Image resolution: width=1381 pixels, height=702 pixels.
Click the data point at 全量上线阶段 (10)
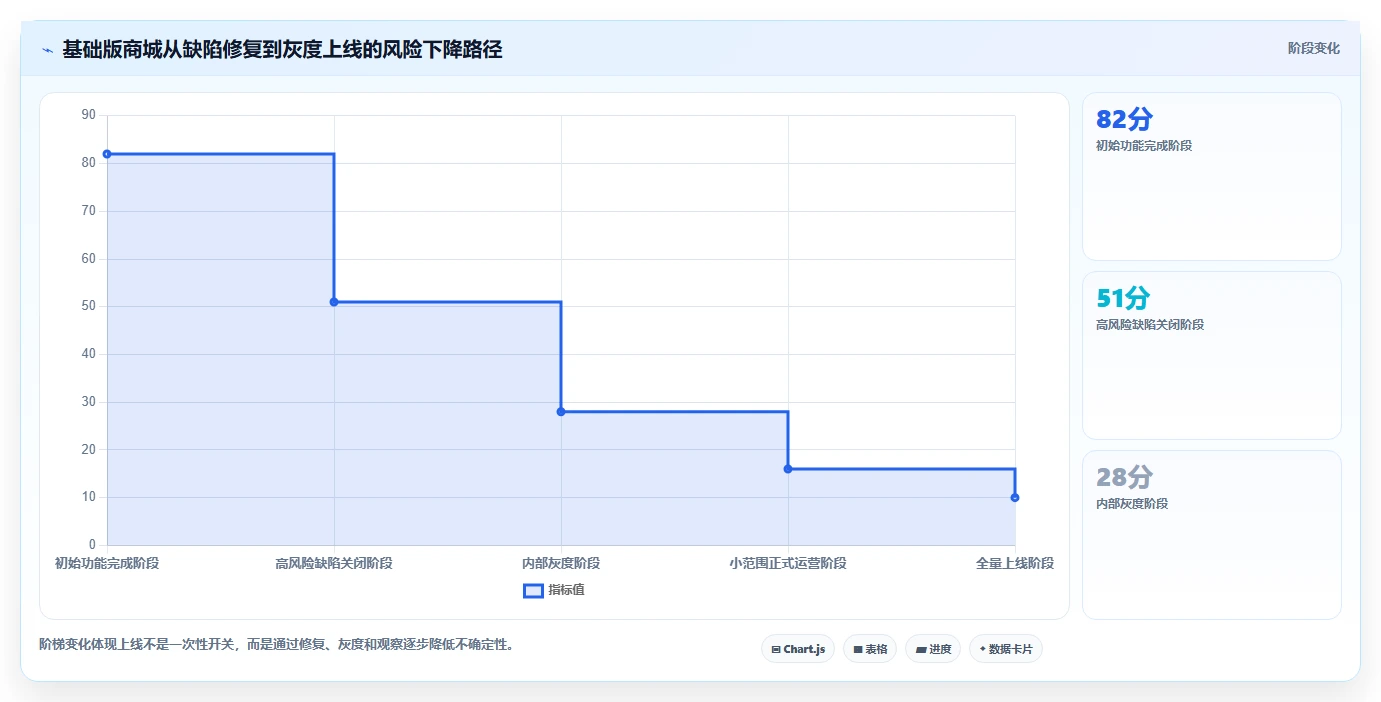1015,497
